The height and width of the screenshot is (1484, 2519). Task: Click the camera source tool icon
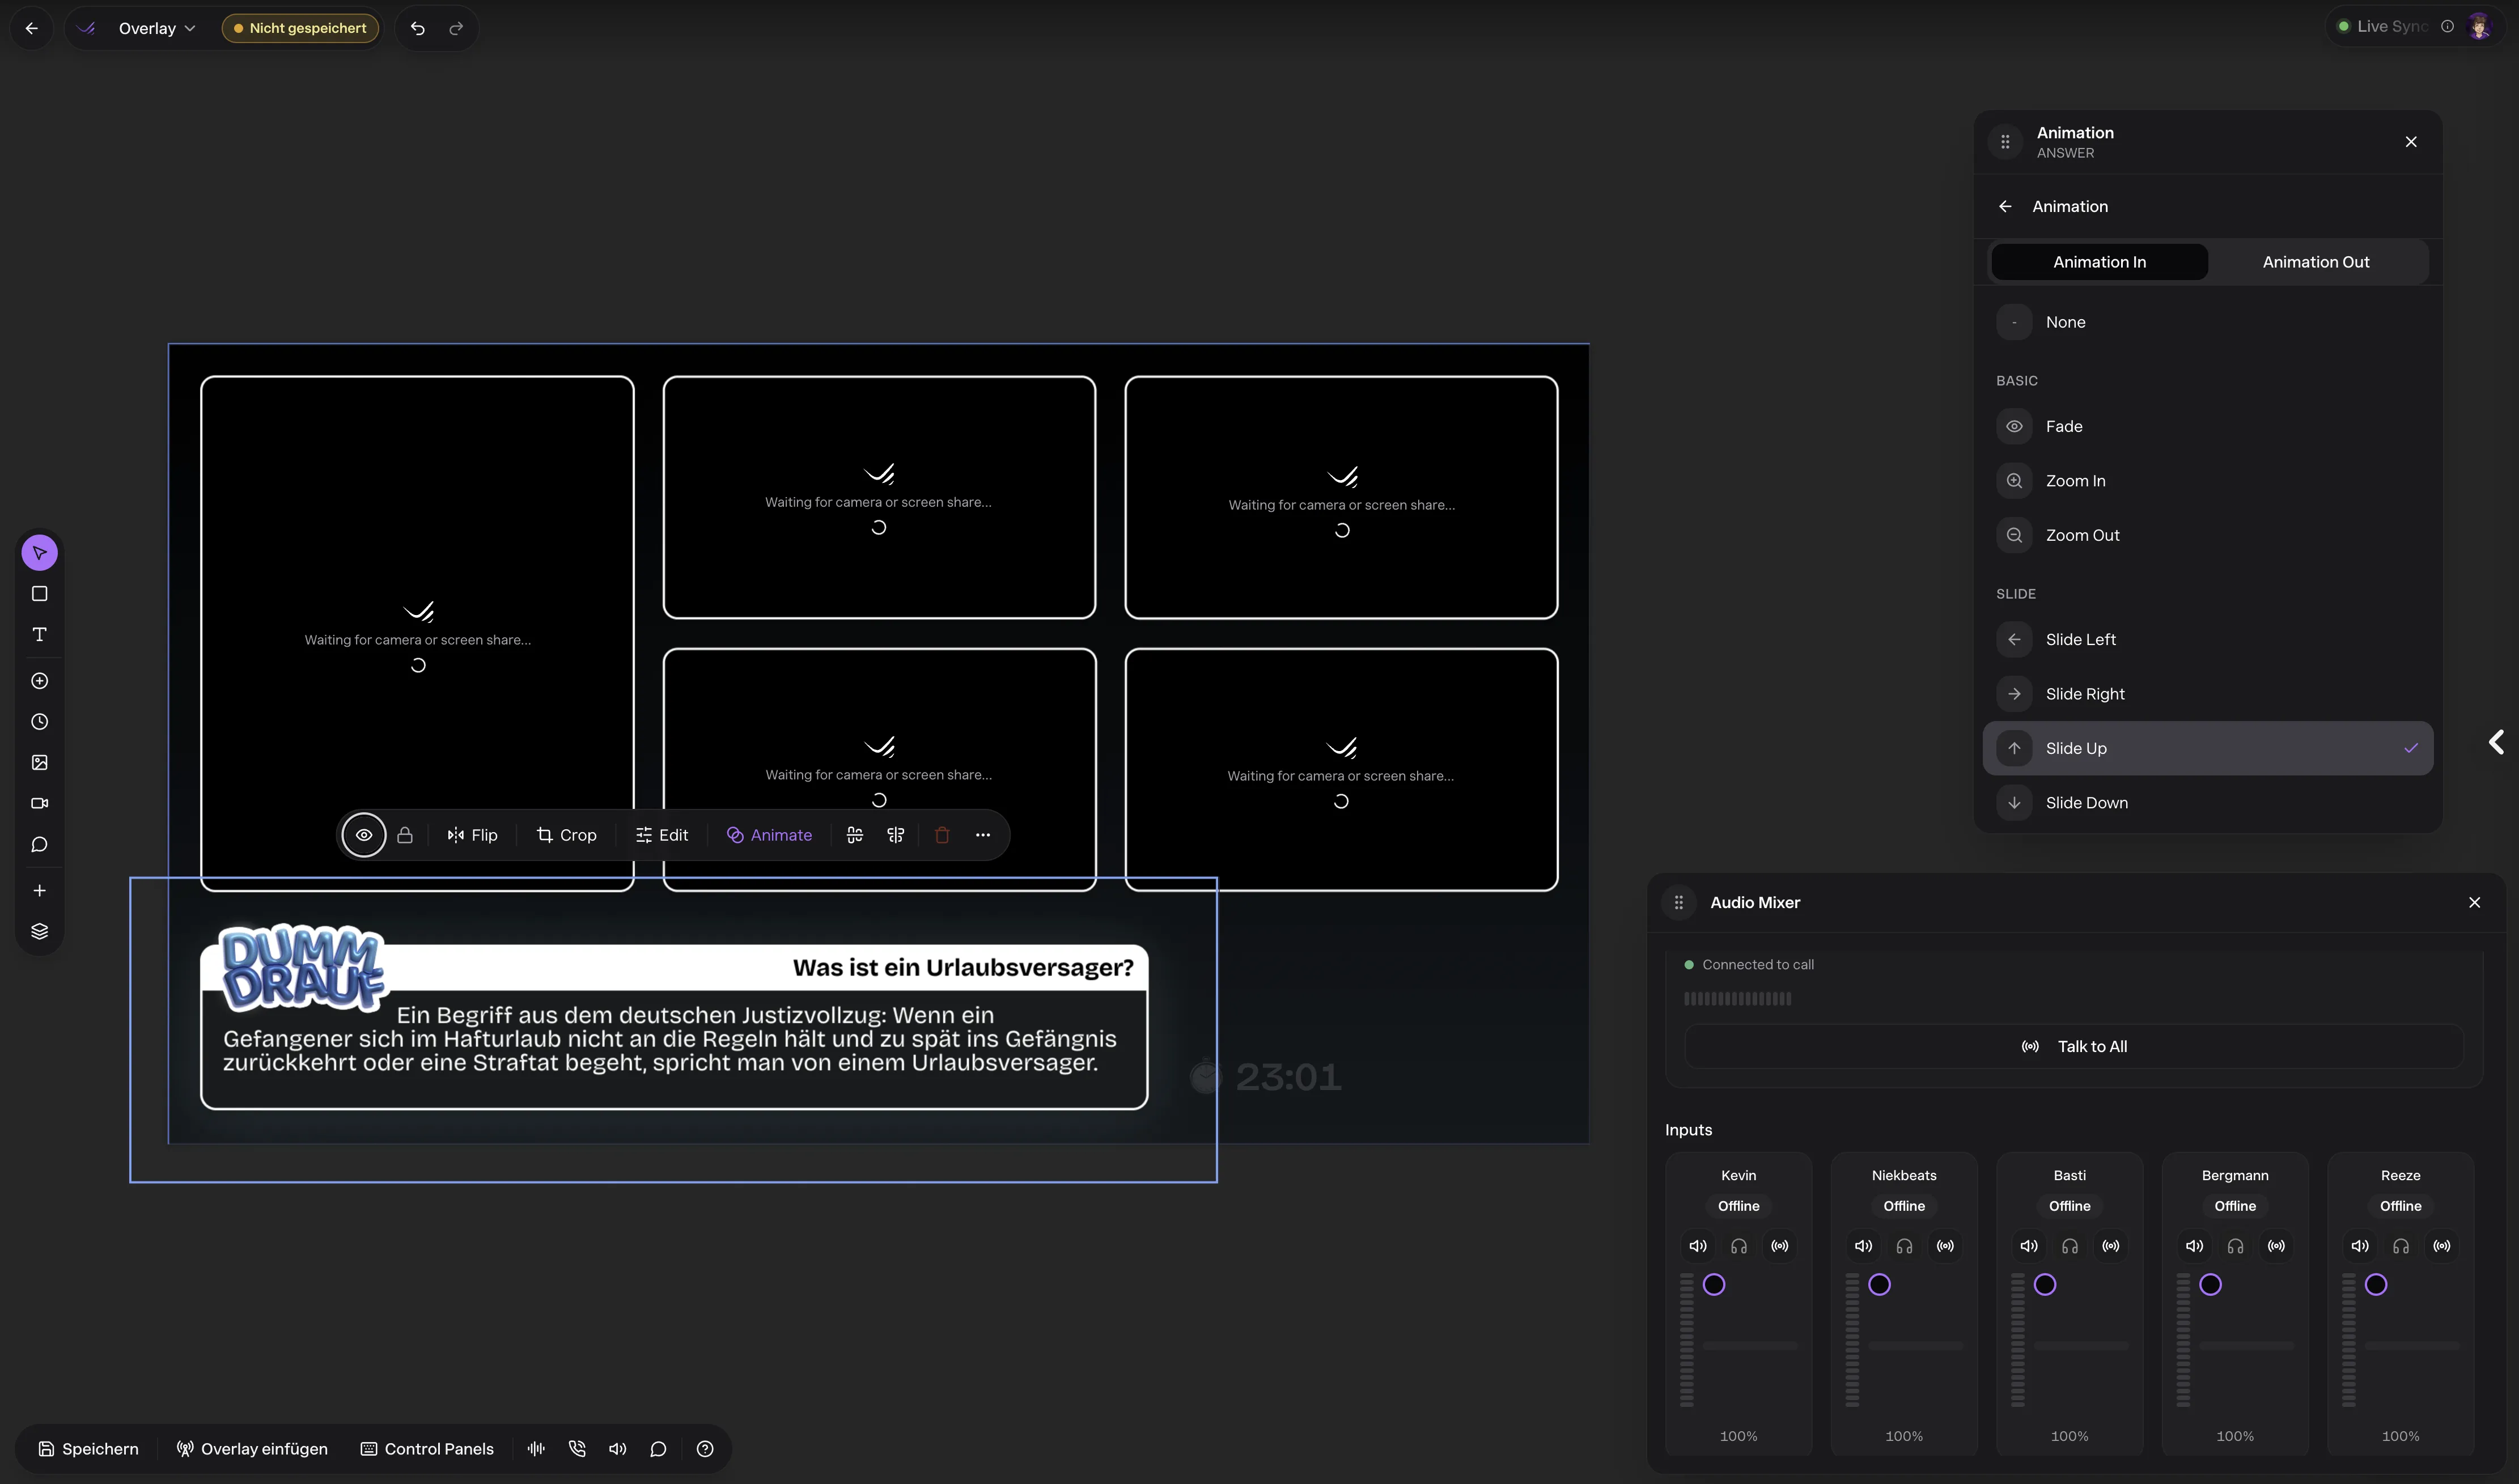(x=40, y=804)
